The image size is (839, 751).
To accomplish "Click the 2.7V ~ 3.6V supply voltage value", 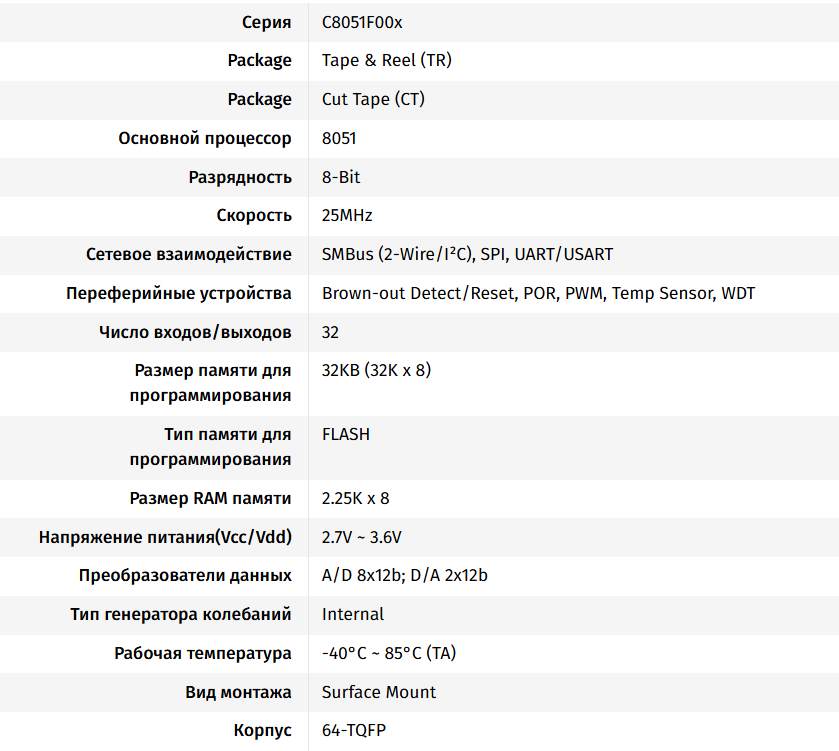I will click(361, 537).
